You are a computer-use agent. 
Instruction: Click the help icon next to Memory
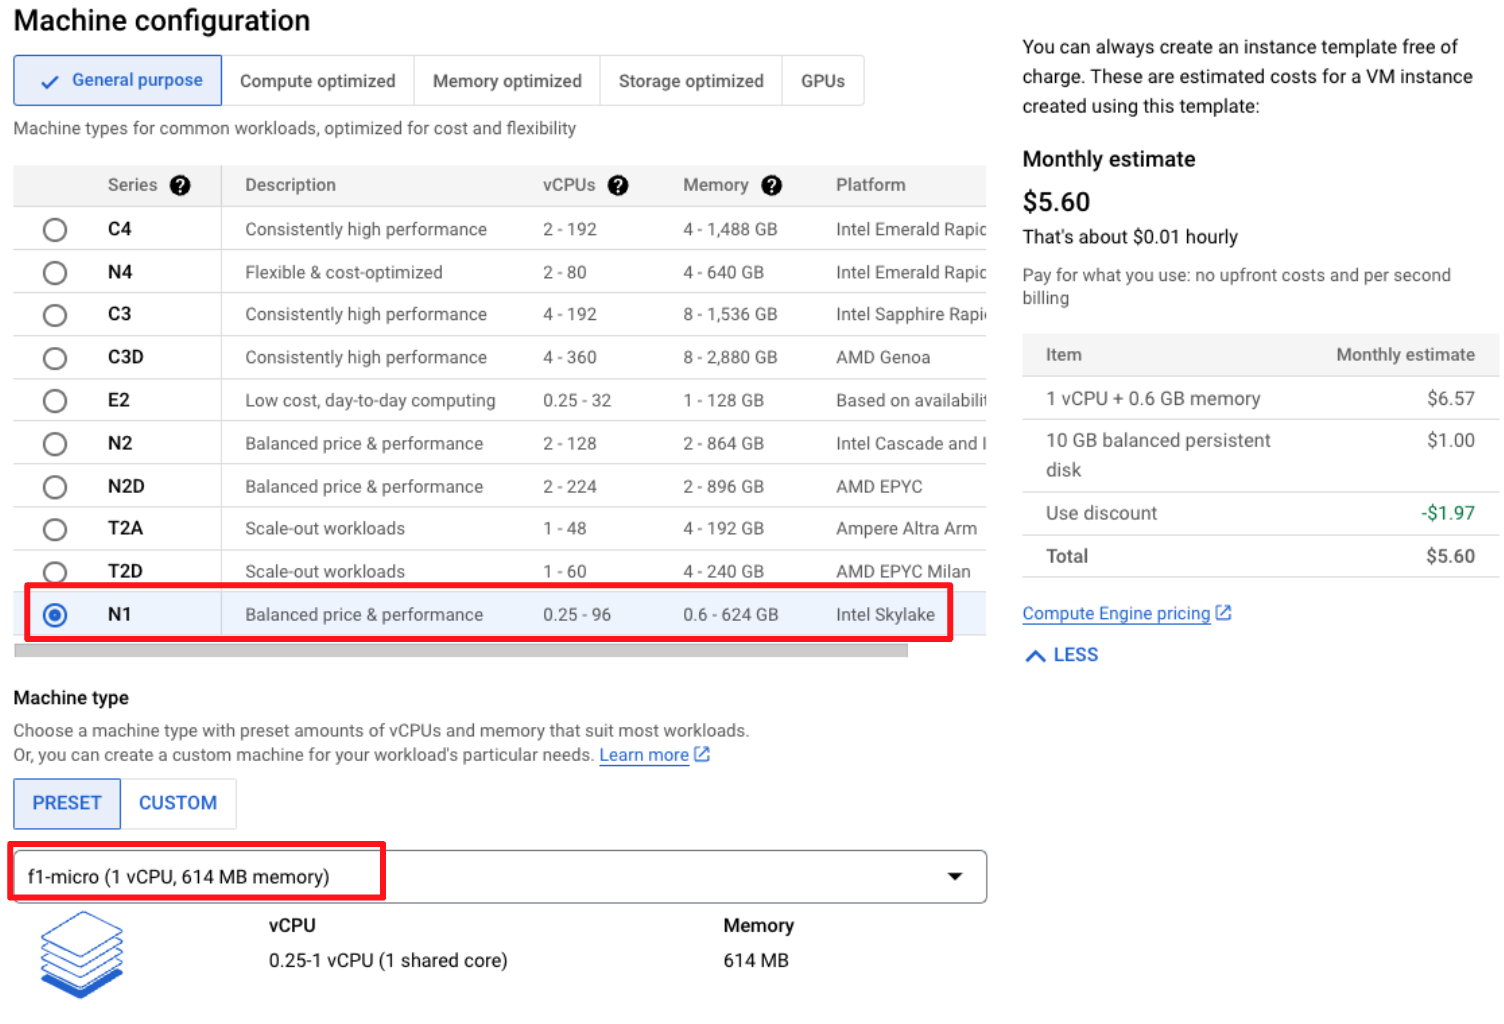771,185
